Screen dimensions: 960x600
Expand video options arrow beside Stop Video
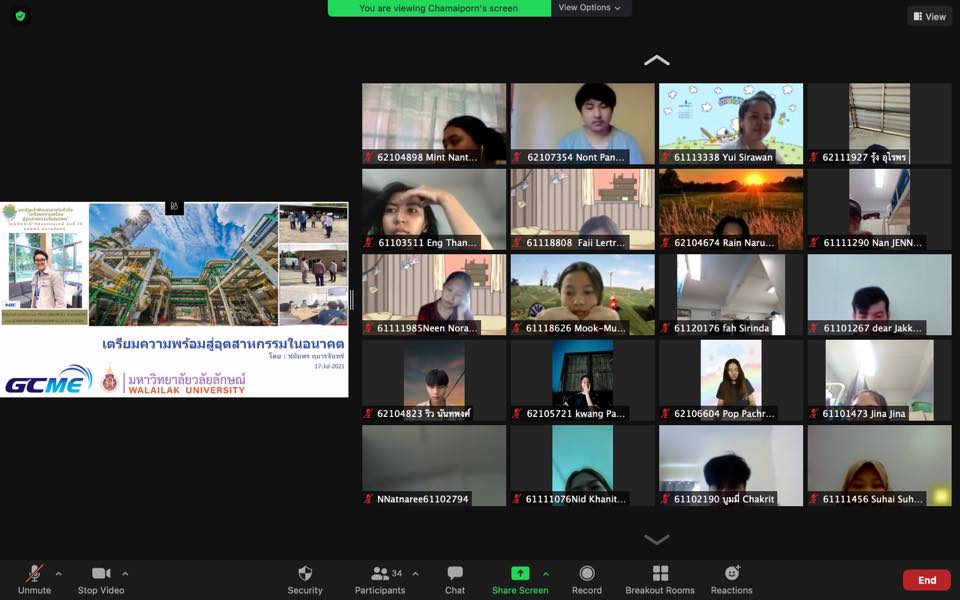(125, 574)
